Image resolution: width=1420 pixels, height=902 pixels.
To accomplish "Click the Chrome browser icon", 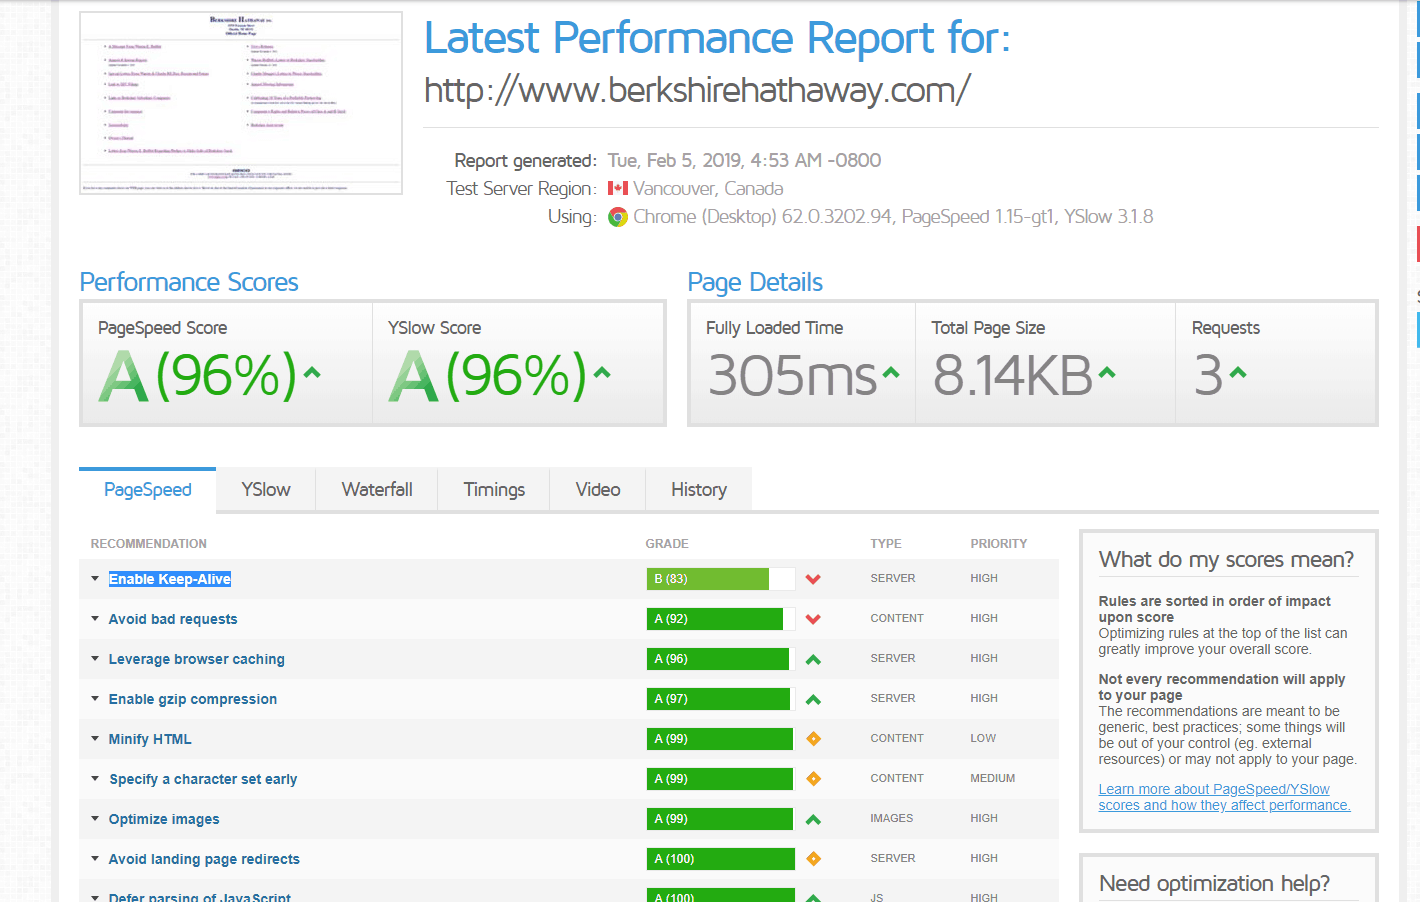I will point(618,217).
